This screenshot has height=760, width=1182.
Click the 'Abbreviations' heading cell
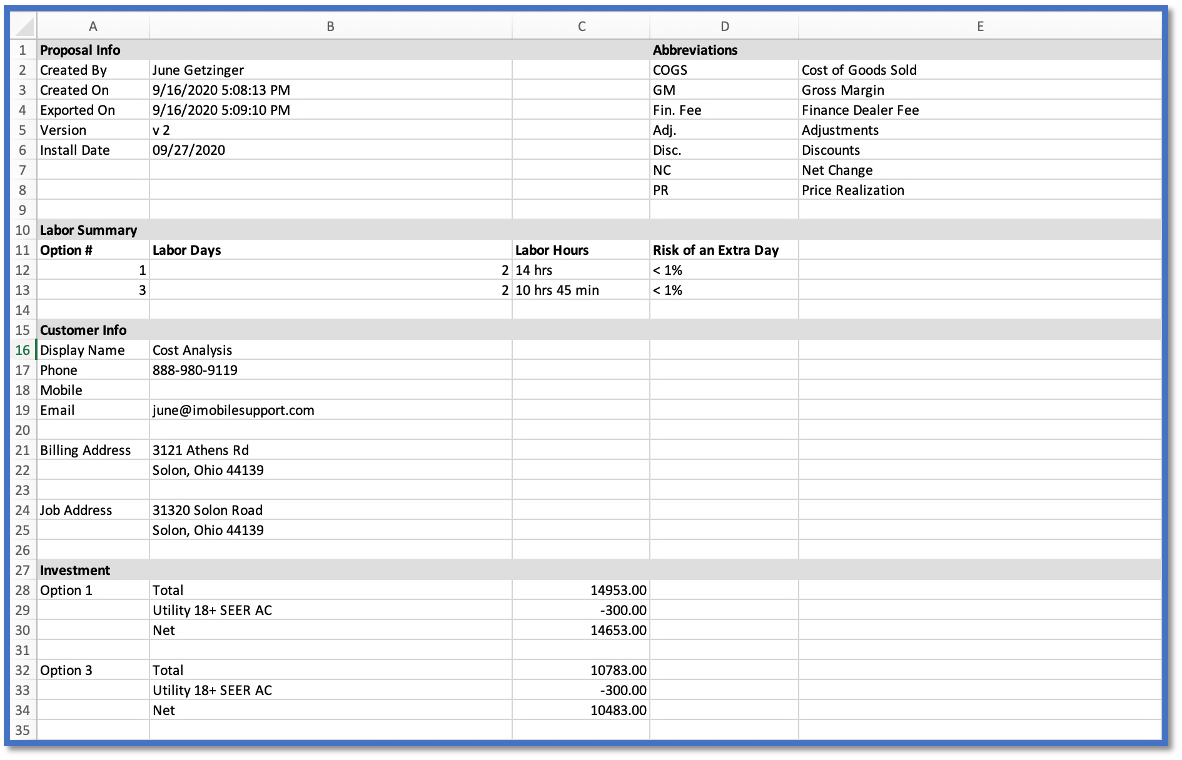tap(724, 50)
